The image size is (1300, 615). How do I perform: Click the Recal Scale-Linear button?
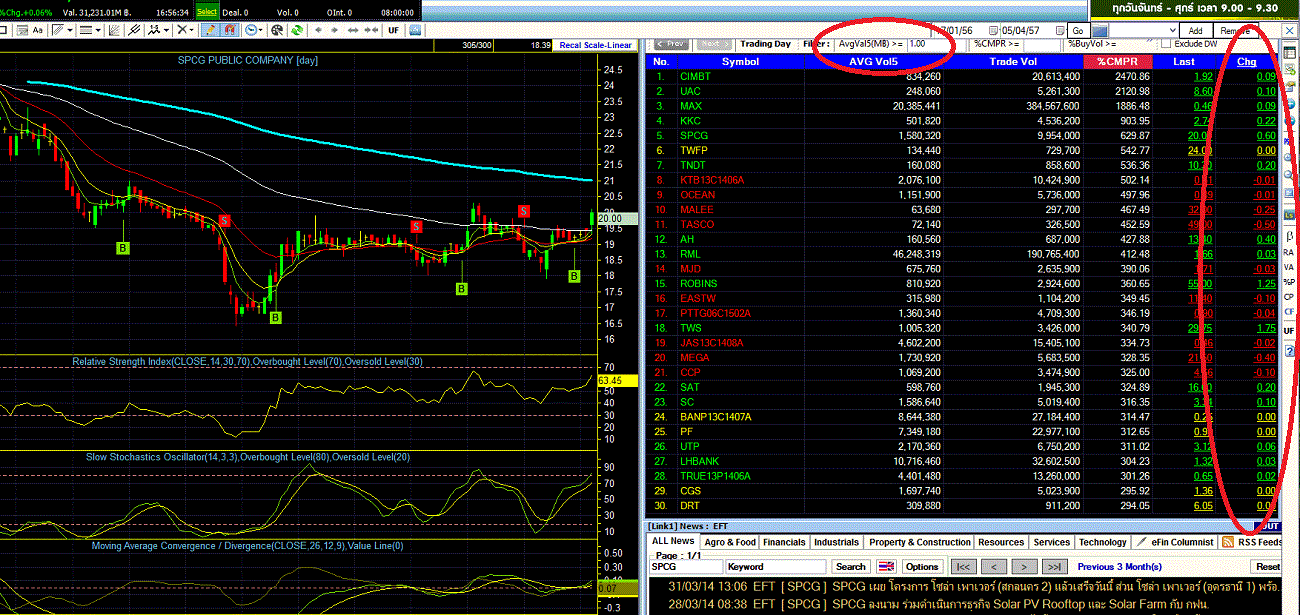595,45
